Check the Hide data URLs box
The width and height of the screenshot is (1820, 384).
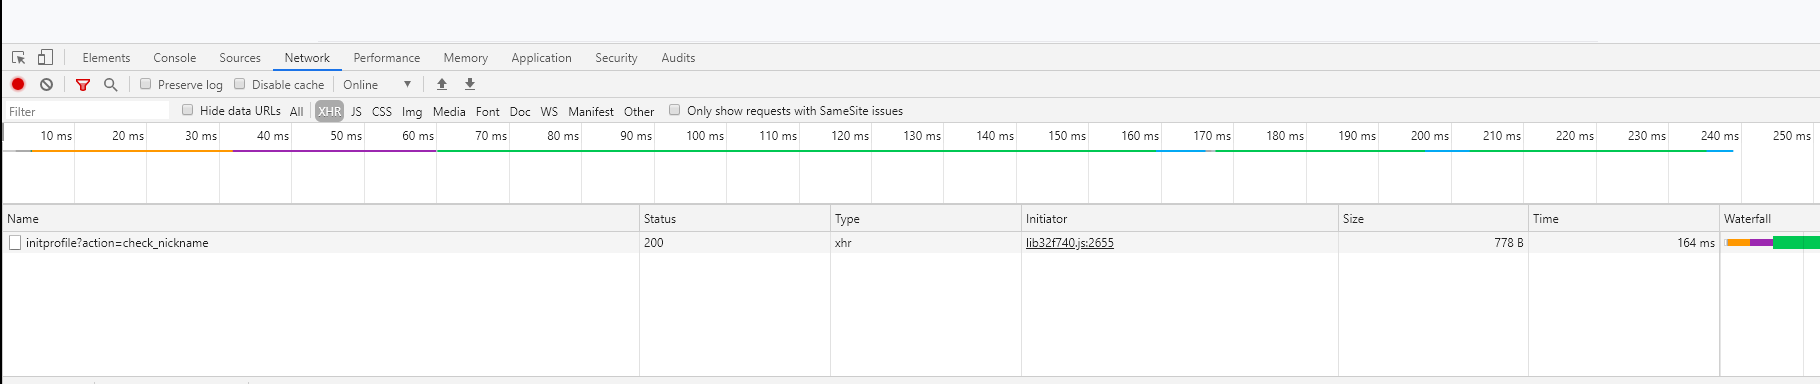tap(188, 110)
